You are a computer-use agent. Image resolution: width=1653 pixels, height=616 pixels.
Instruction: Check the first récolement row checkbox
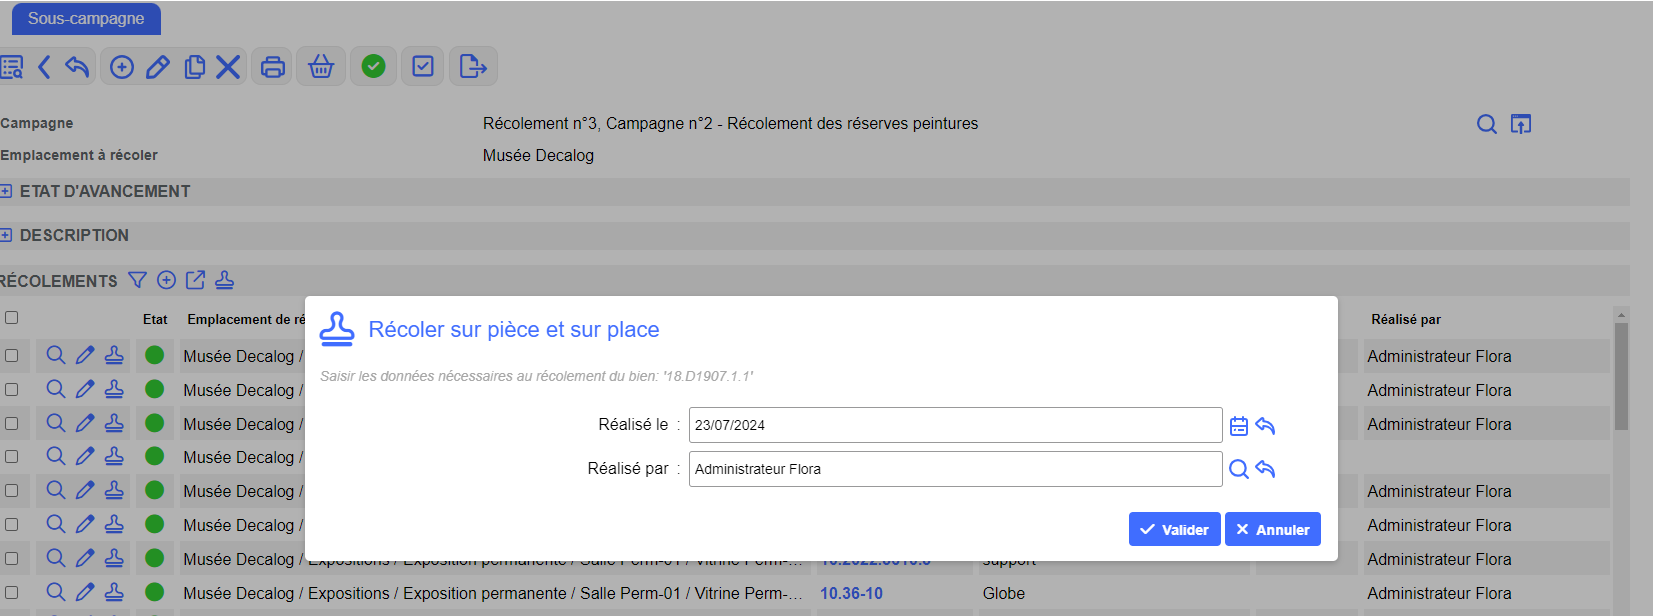click(x=12, y=356)
